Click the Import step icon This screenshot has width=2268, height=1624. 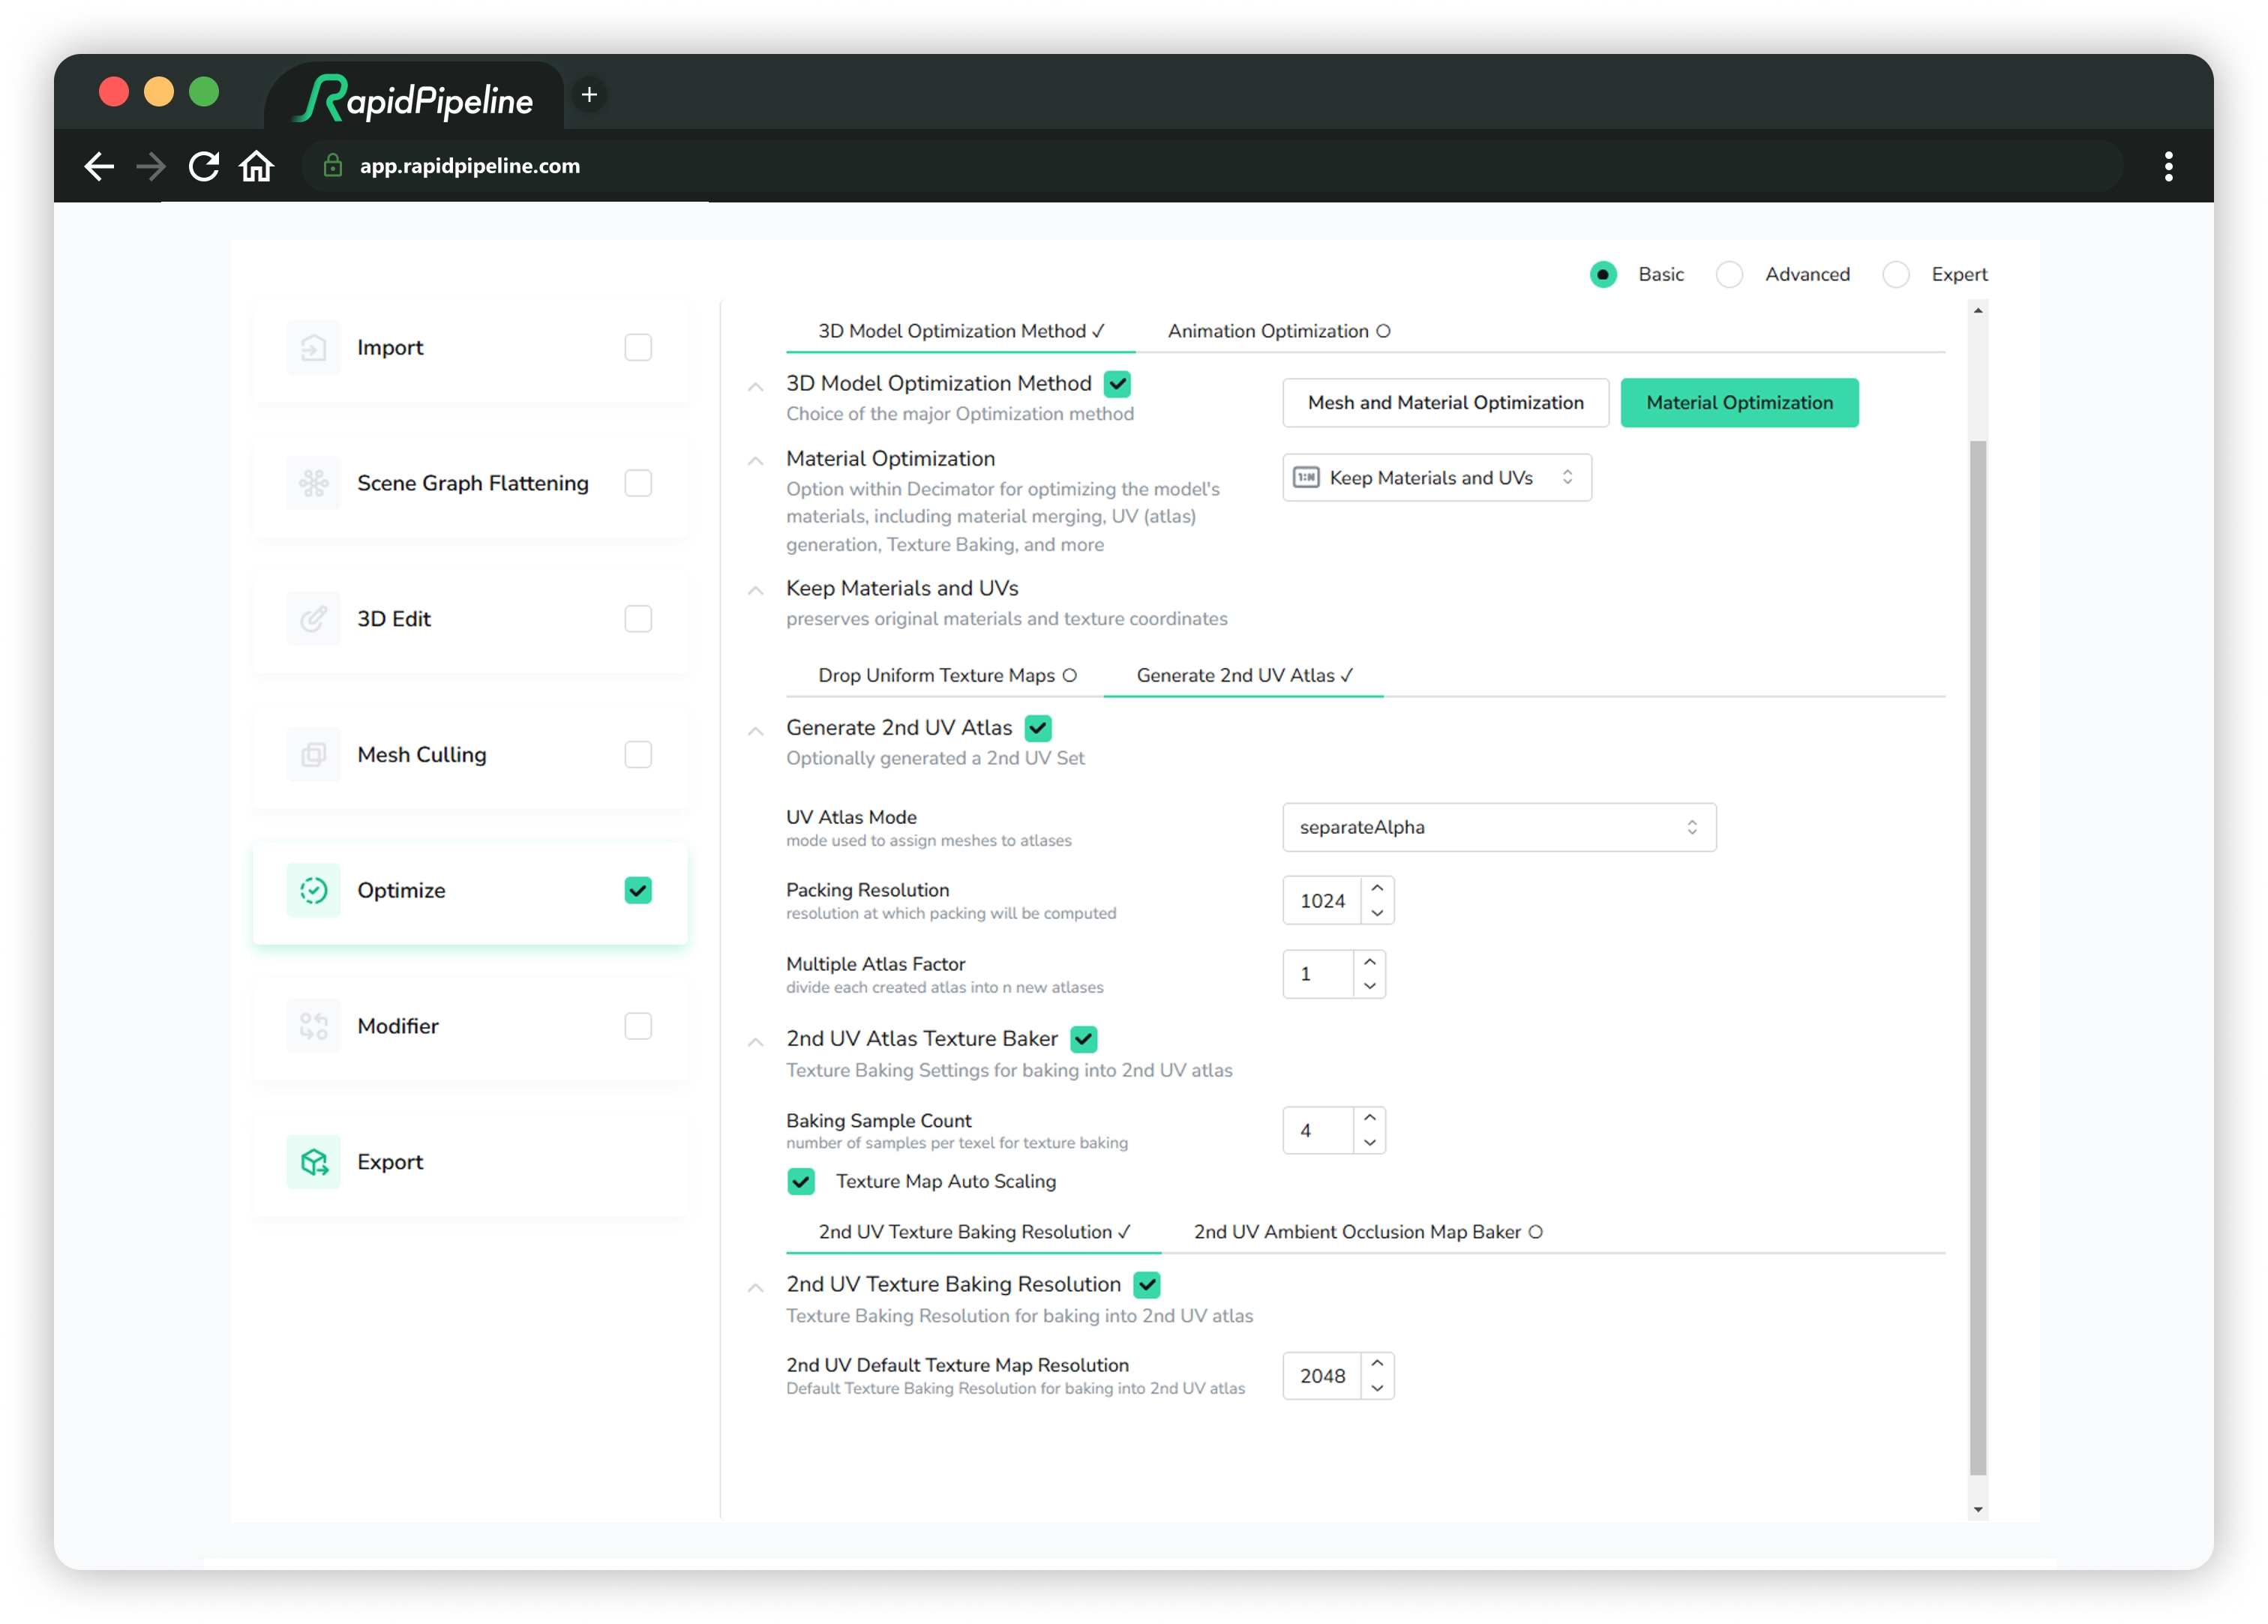tap(313, 347)
